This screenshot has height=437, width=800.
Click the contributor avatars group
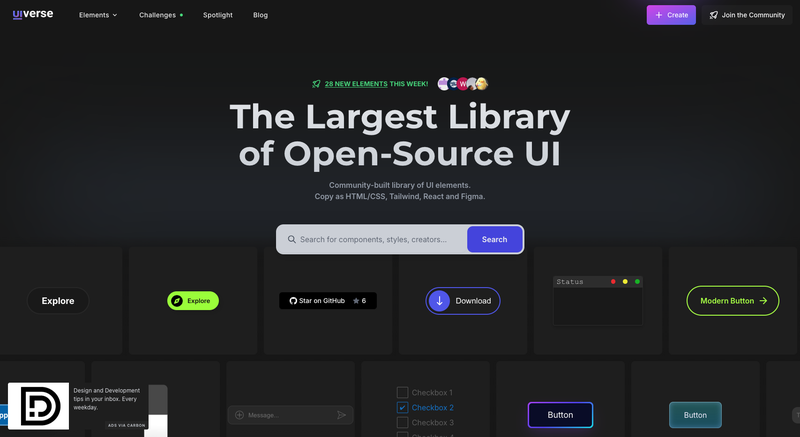(x=463, y=84)
